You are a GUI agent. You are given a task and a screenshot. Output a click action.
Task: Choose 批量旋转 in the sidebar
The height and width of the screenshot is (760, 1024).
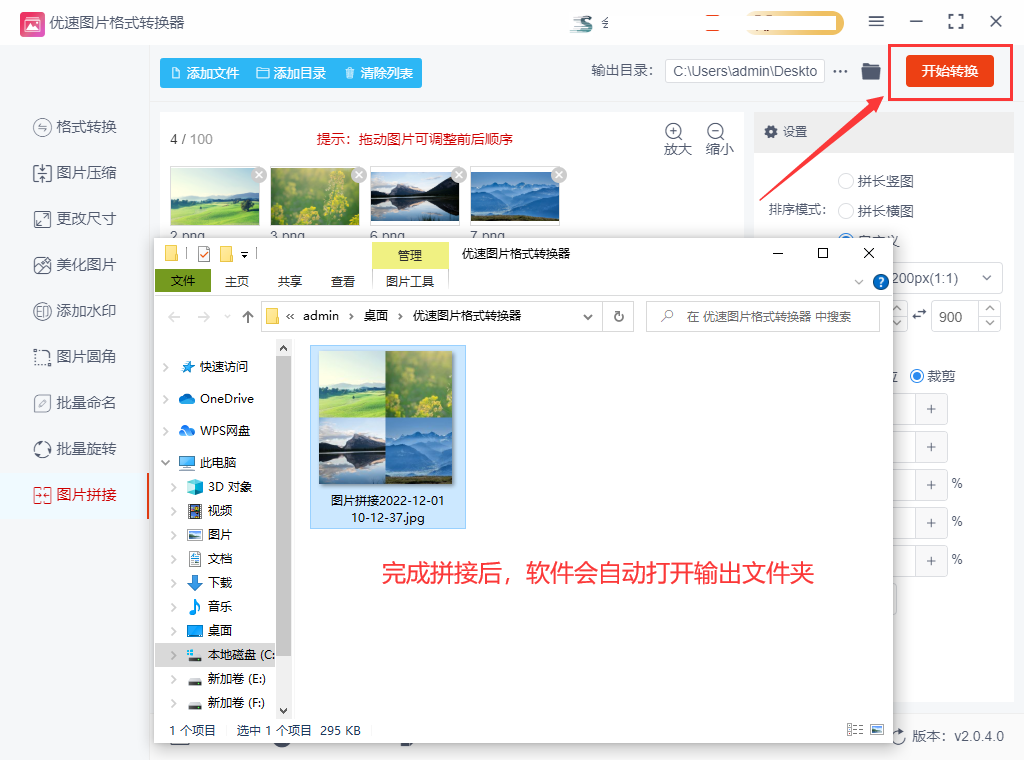(x=74, y=449)
